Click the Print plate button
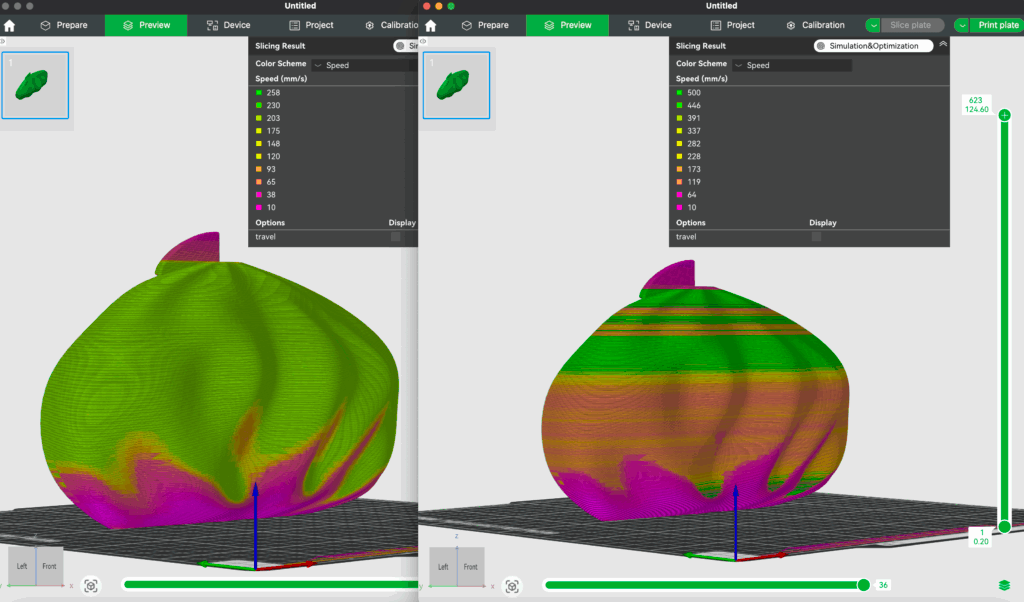This screenshot has height=602, width=1024. (x=998, y=24)
